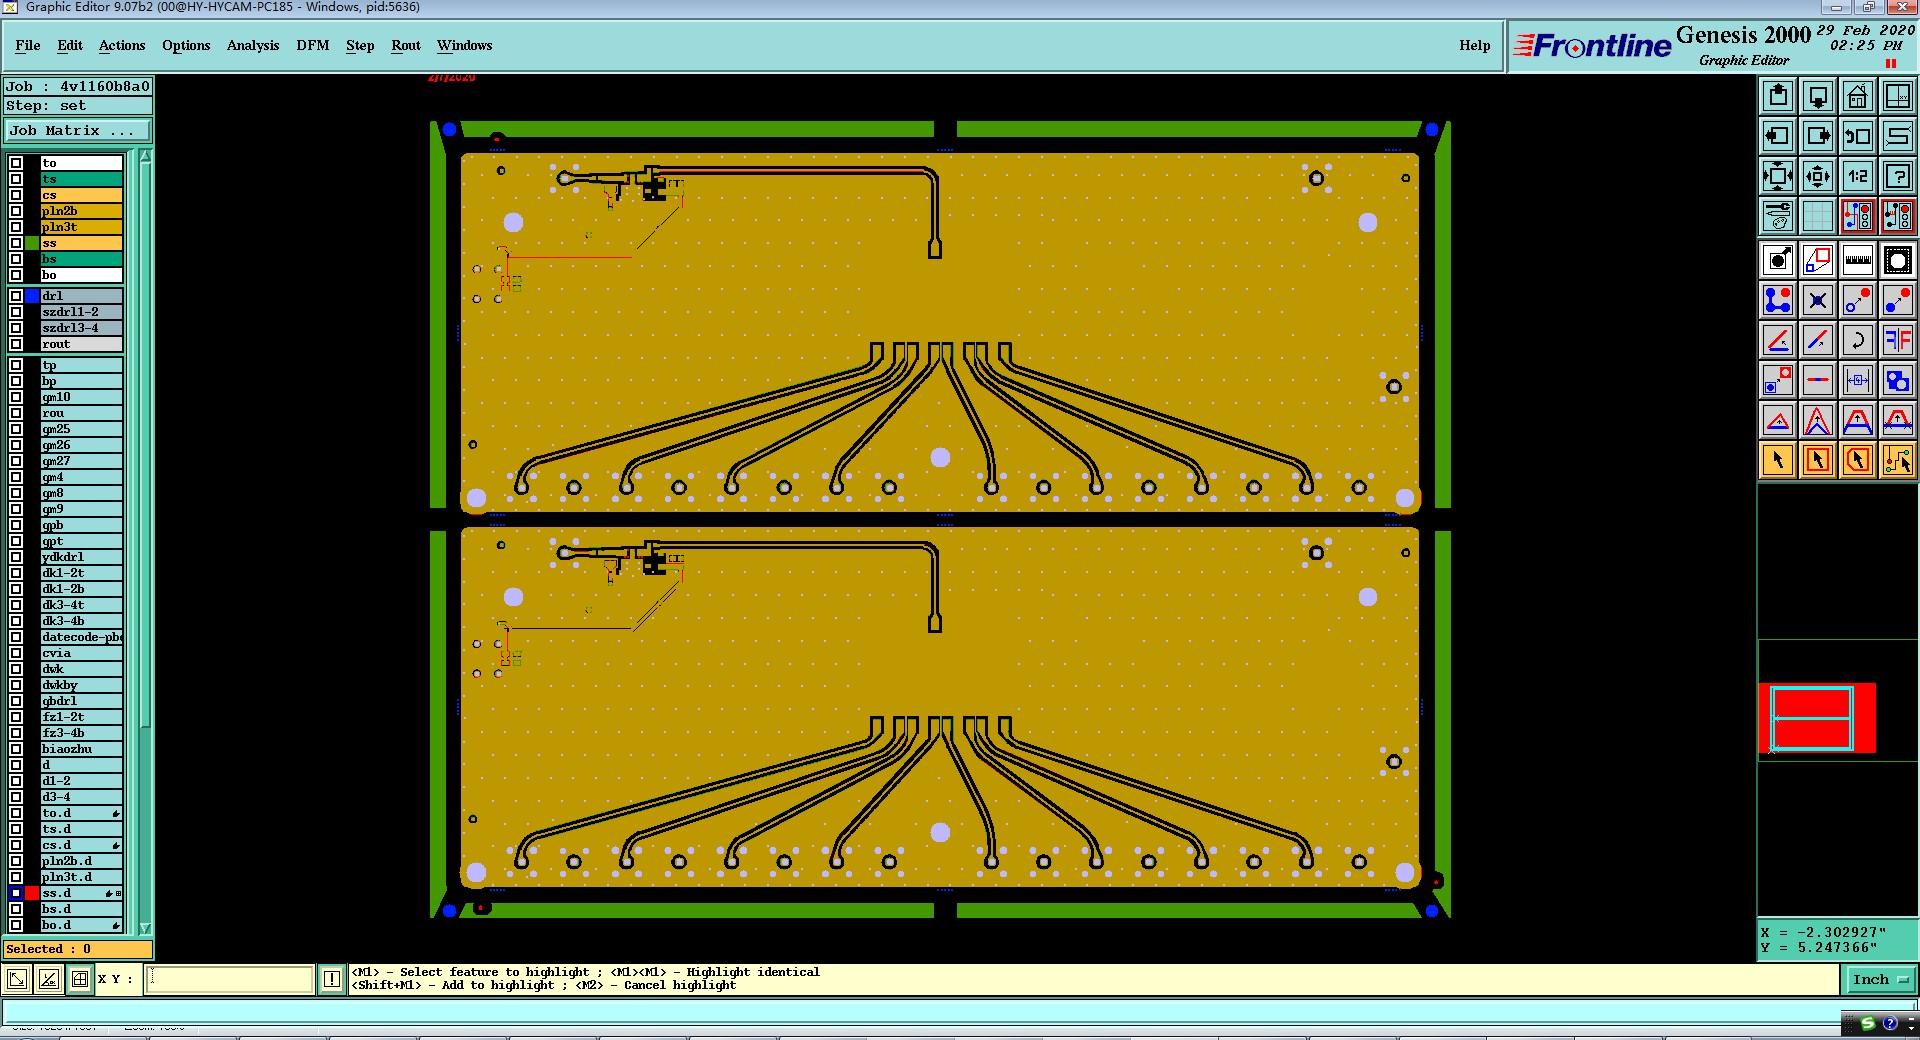
Task: Click the previous view undo-zoom icon
Action: pyautogui.click(x=1858, y=136)
